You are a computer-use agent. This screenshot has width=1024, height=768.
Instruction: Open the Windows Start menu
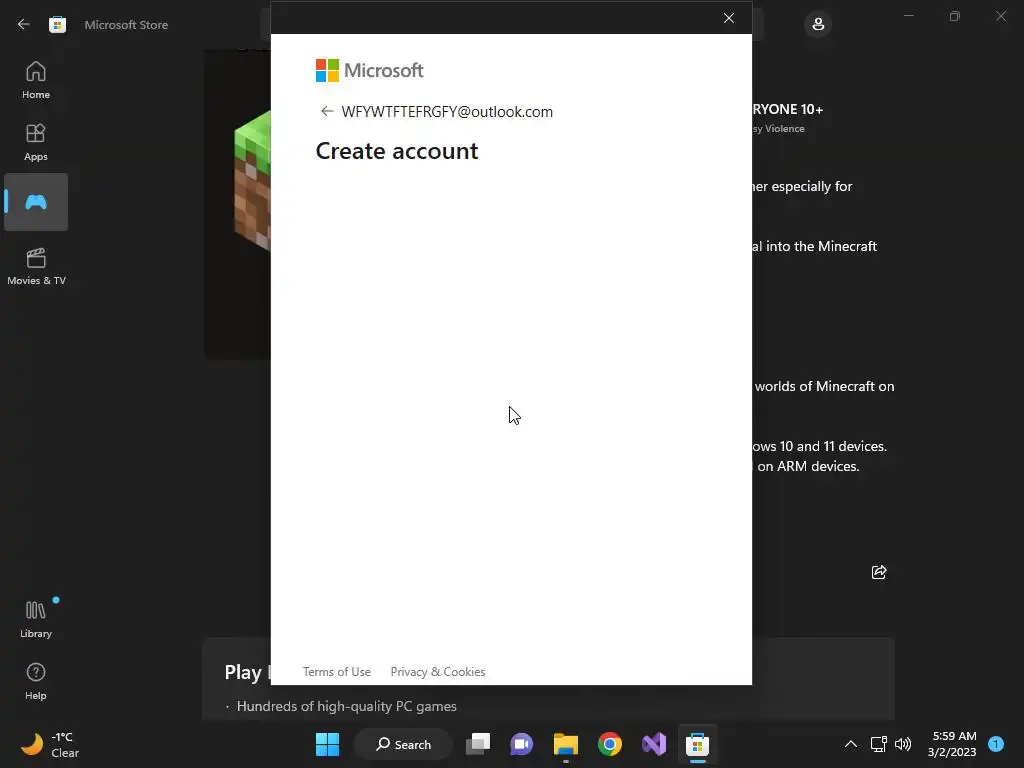[327, 744]
